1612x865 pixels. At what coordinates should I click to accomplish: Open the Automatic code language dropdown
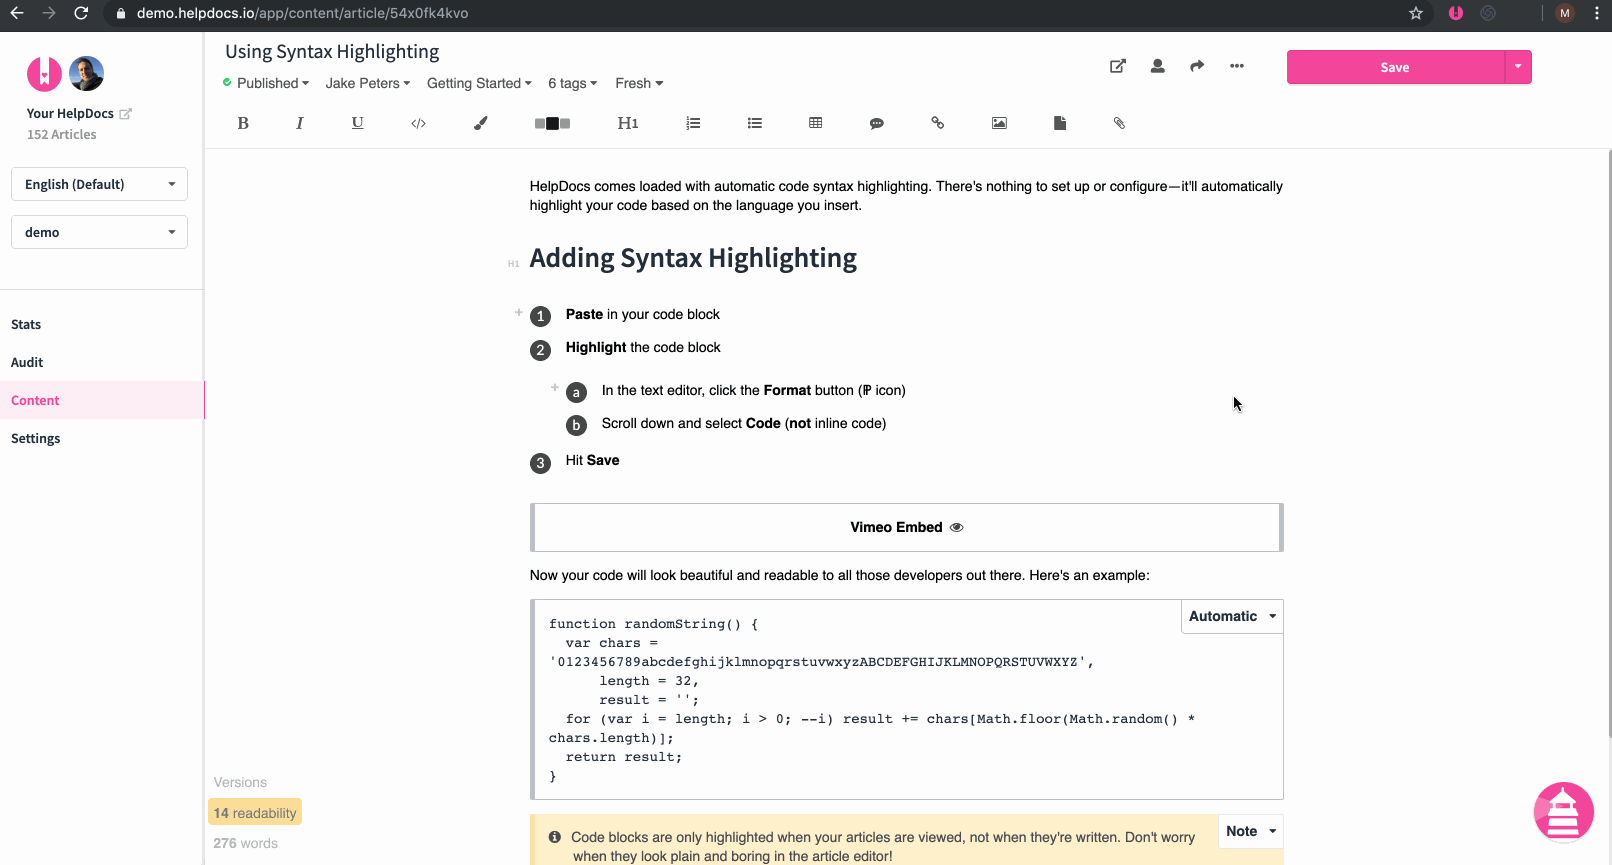point(1232,616)
